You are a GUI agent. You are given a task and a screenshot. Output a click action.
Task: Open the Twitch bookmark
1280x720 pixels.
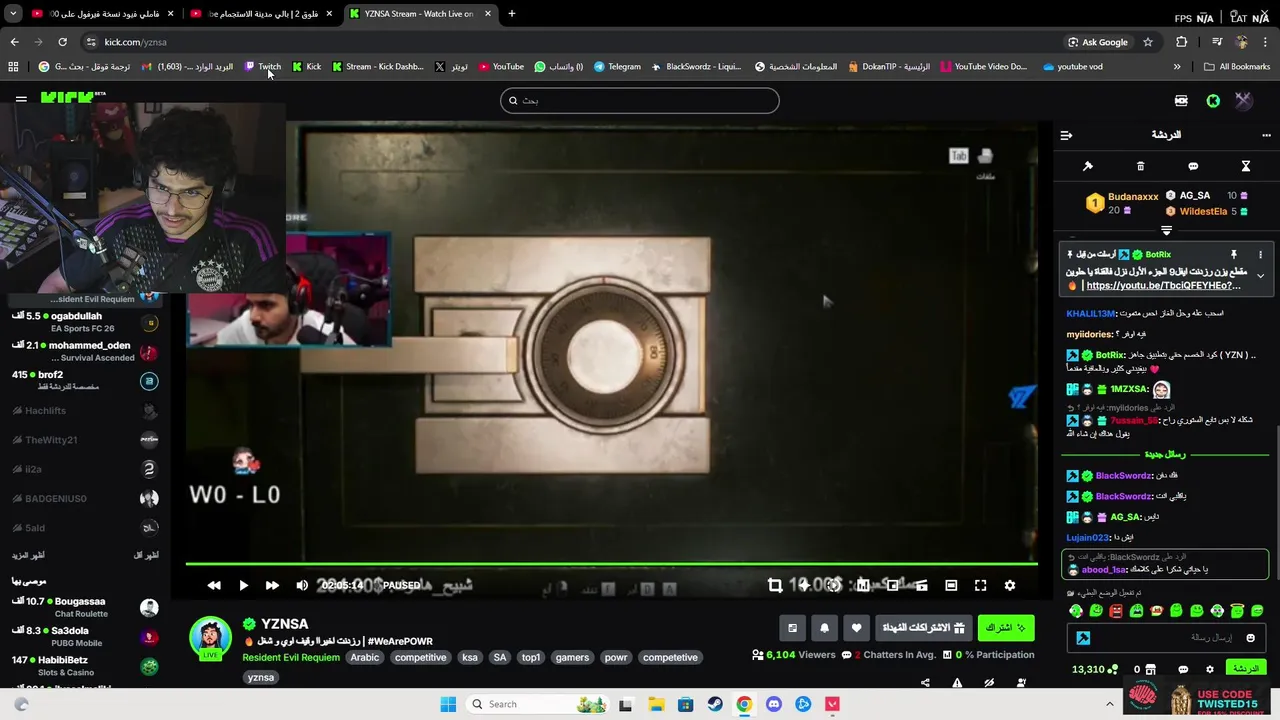(263, 67)
